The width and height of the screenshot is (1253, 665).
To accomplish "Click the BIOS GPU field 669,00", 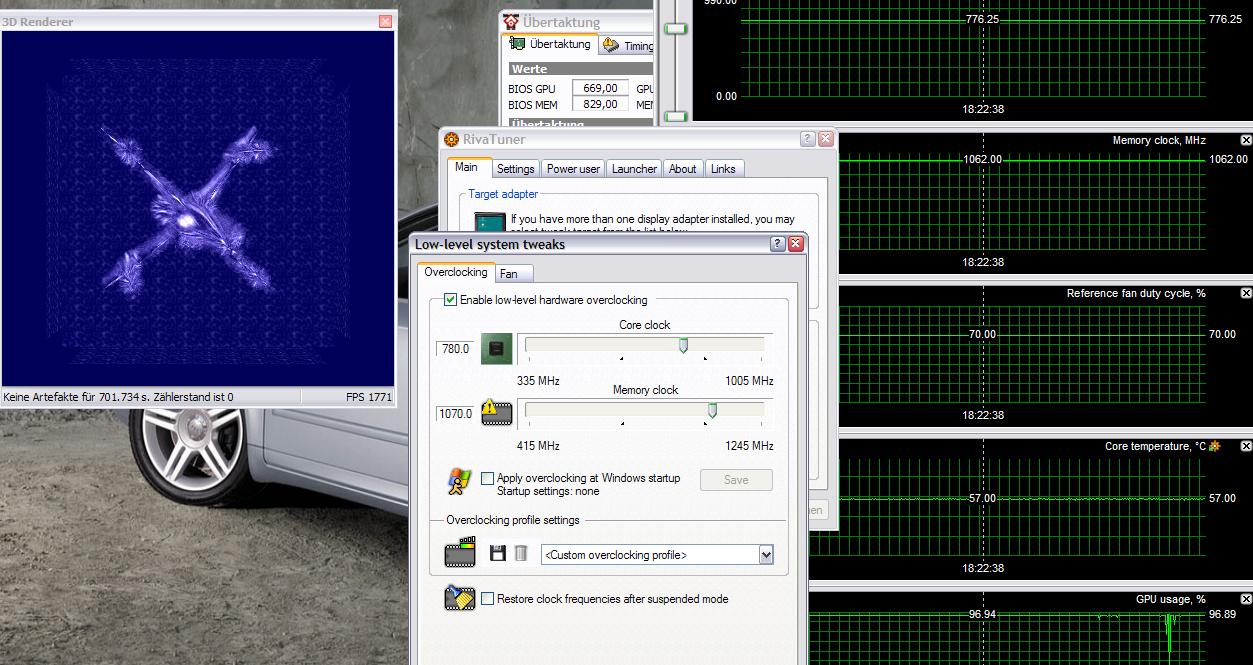I will [600, 89].
